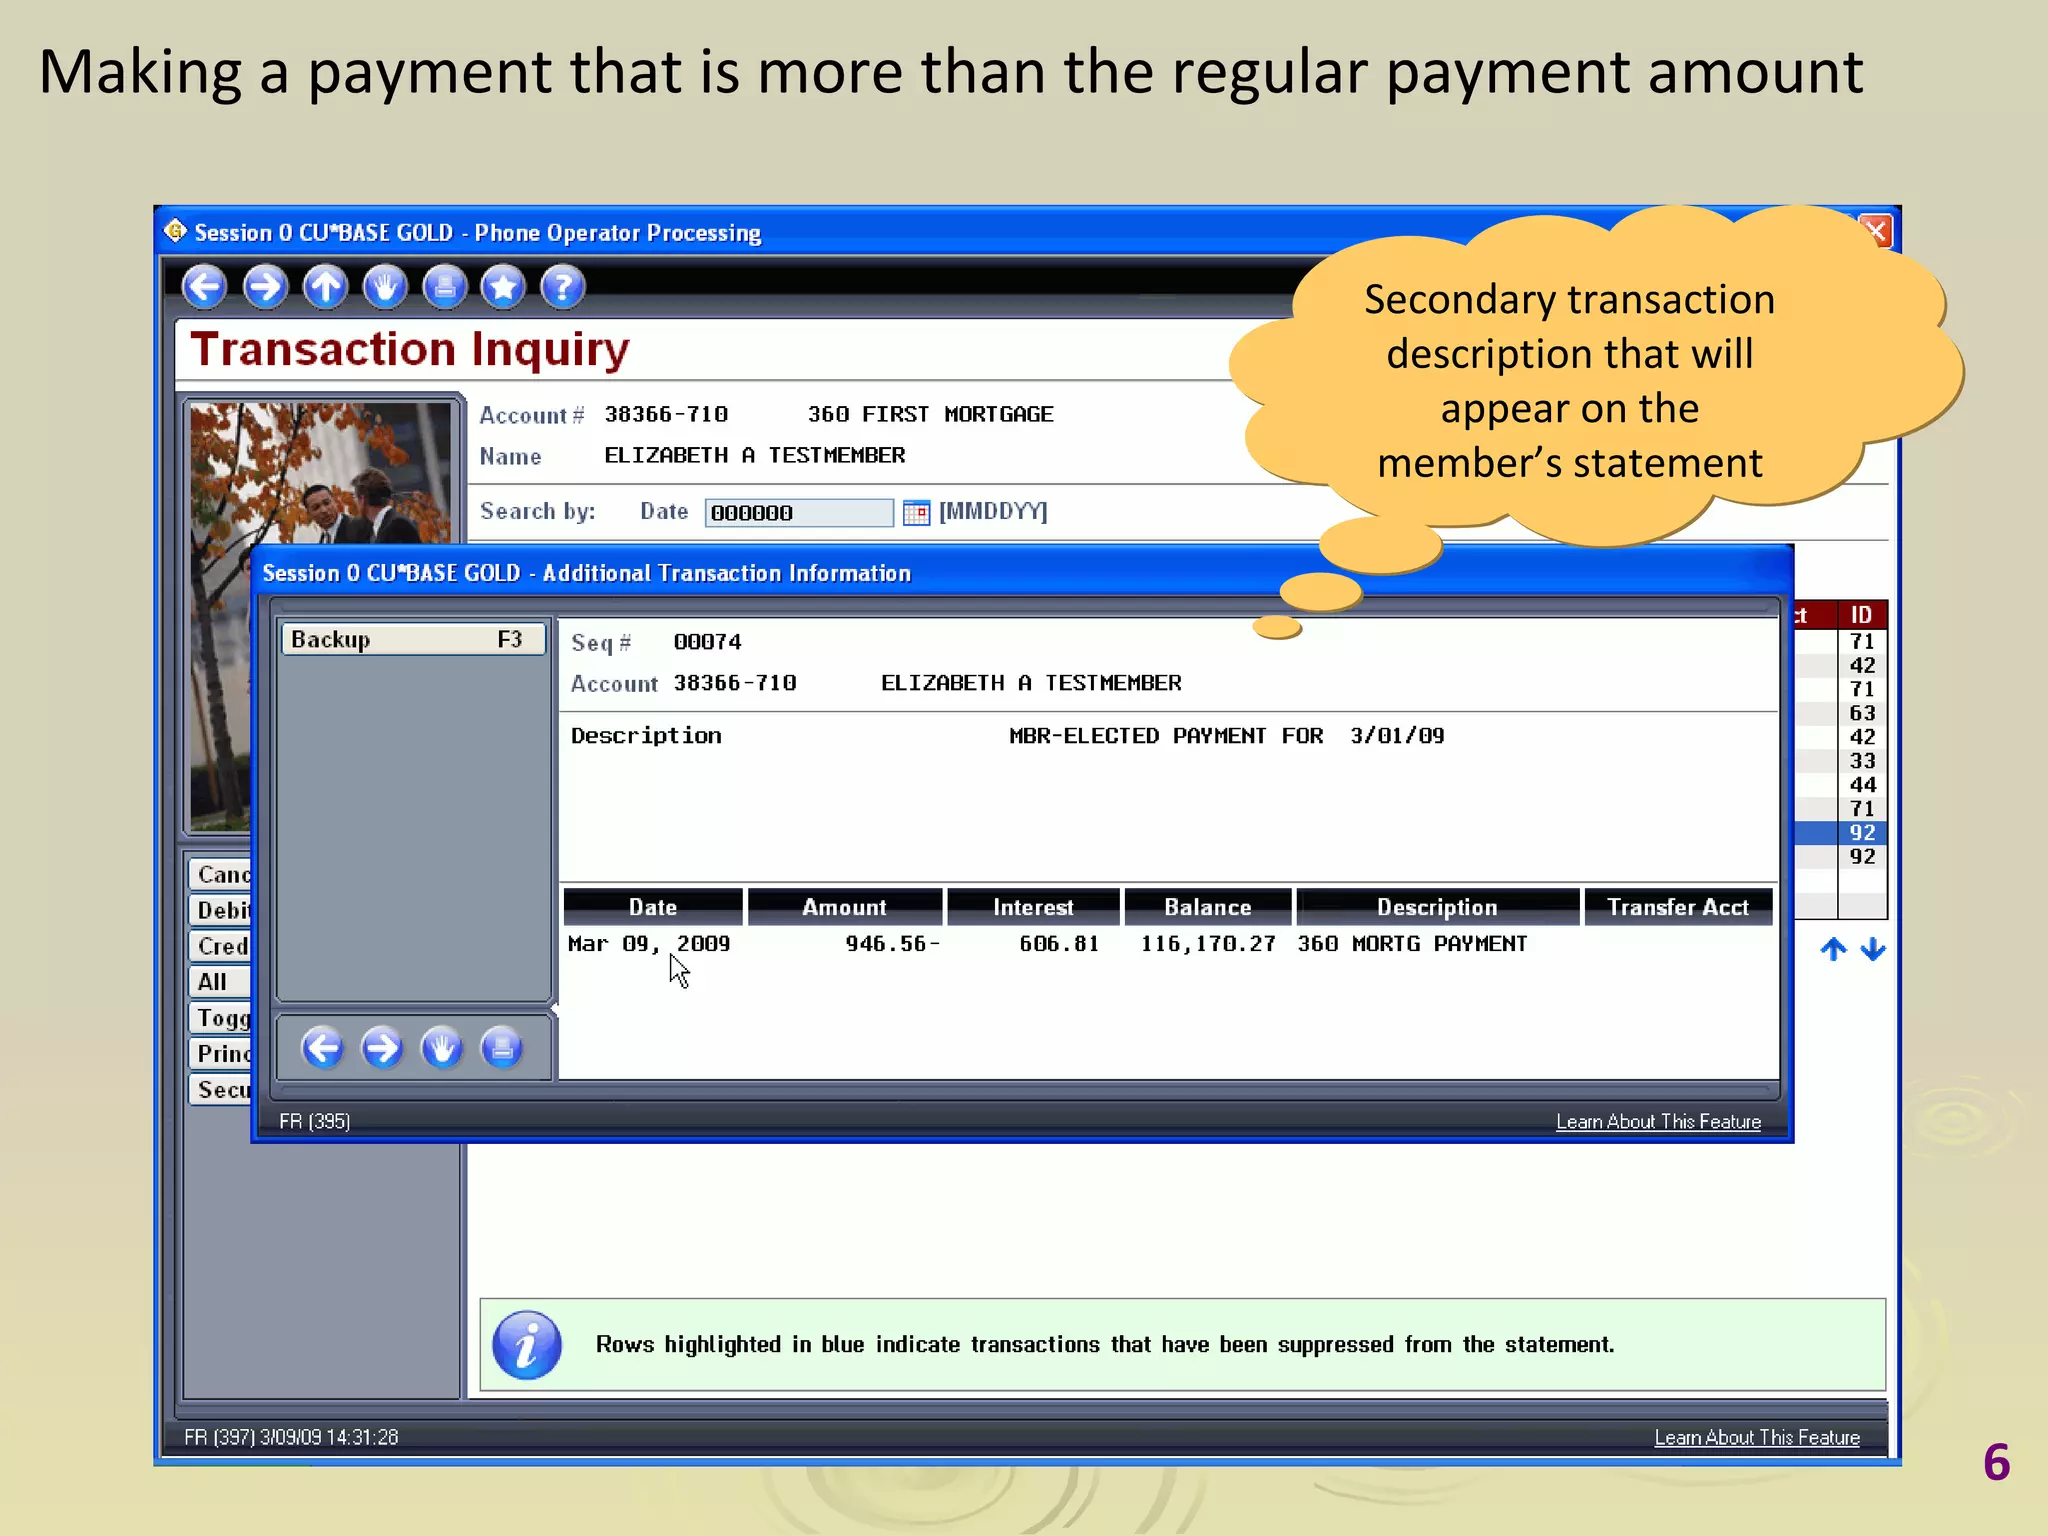Click the FR (397) 3/09/09 status bar text
This screenshot has width=2048, height=1536.
(291, 1438)
